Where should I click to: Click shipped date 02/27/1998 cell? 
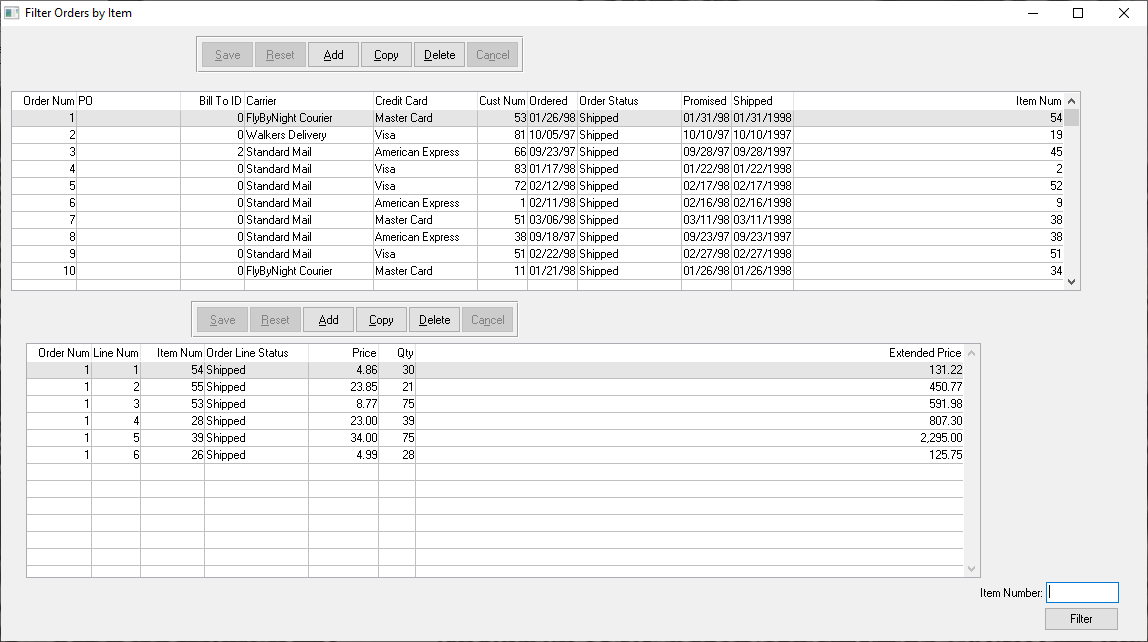(x=762, y=254)
